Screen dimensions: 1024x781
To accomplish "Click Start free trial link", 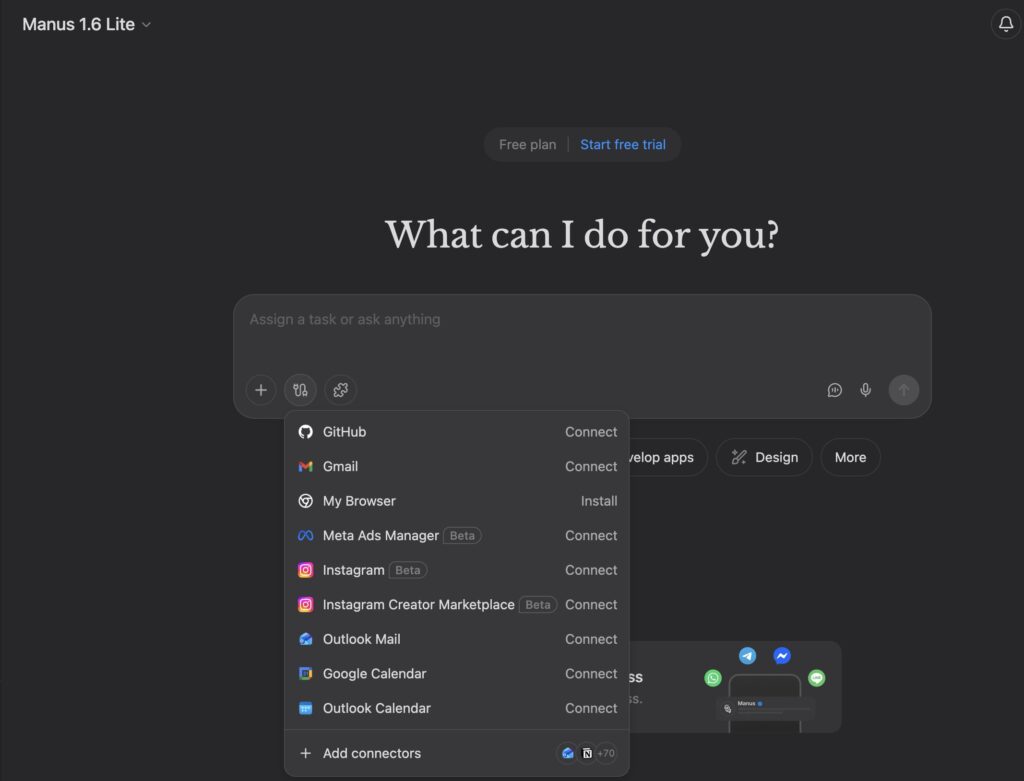I will point(622,145).
